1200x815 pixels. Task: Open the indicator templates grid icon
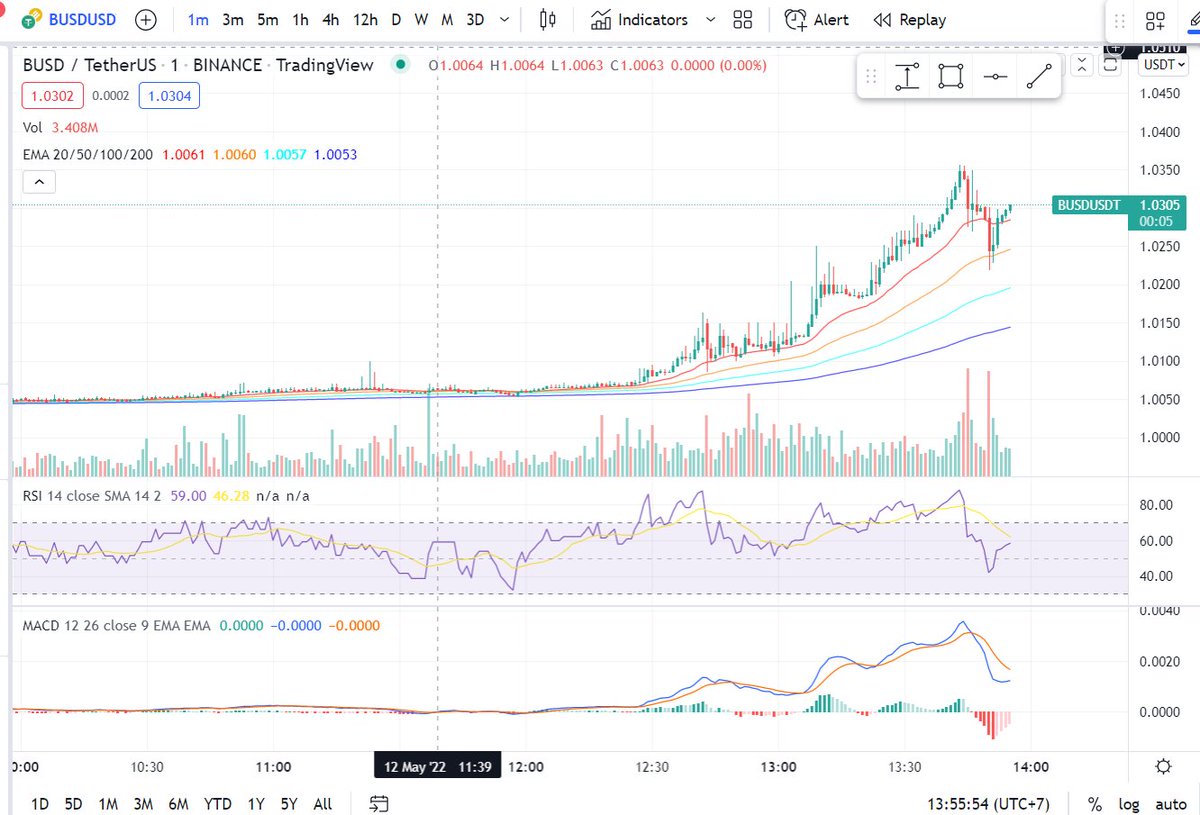pyautogui.click(x=742, y=19)
